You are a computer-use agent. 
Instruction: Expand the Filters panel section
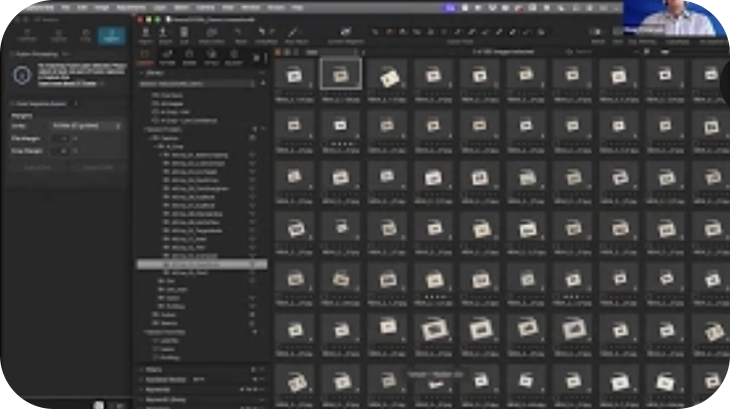tap(142, 370)
